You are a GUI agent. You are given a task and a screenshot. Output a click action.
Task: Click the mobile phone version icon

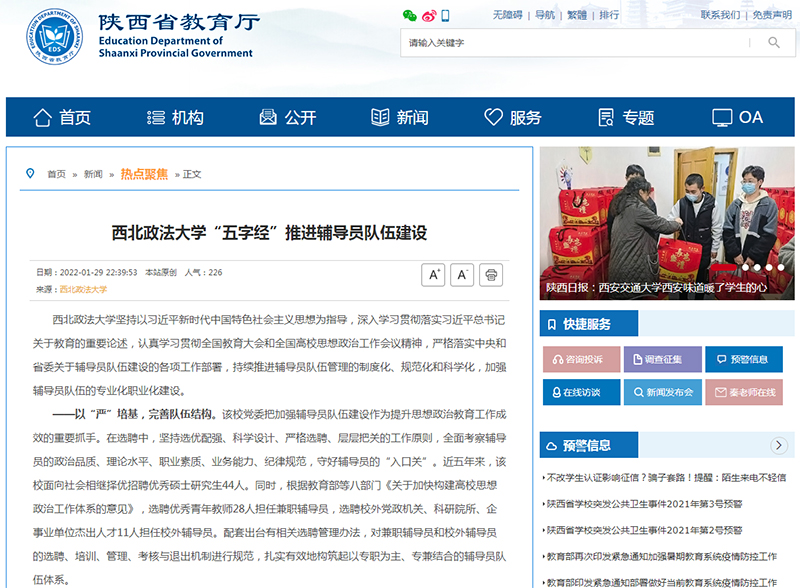(446, 16)
